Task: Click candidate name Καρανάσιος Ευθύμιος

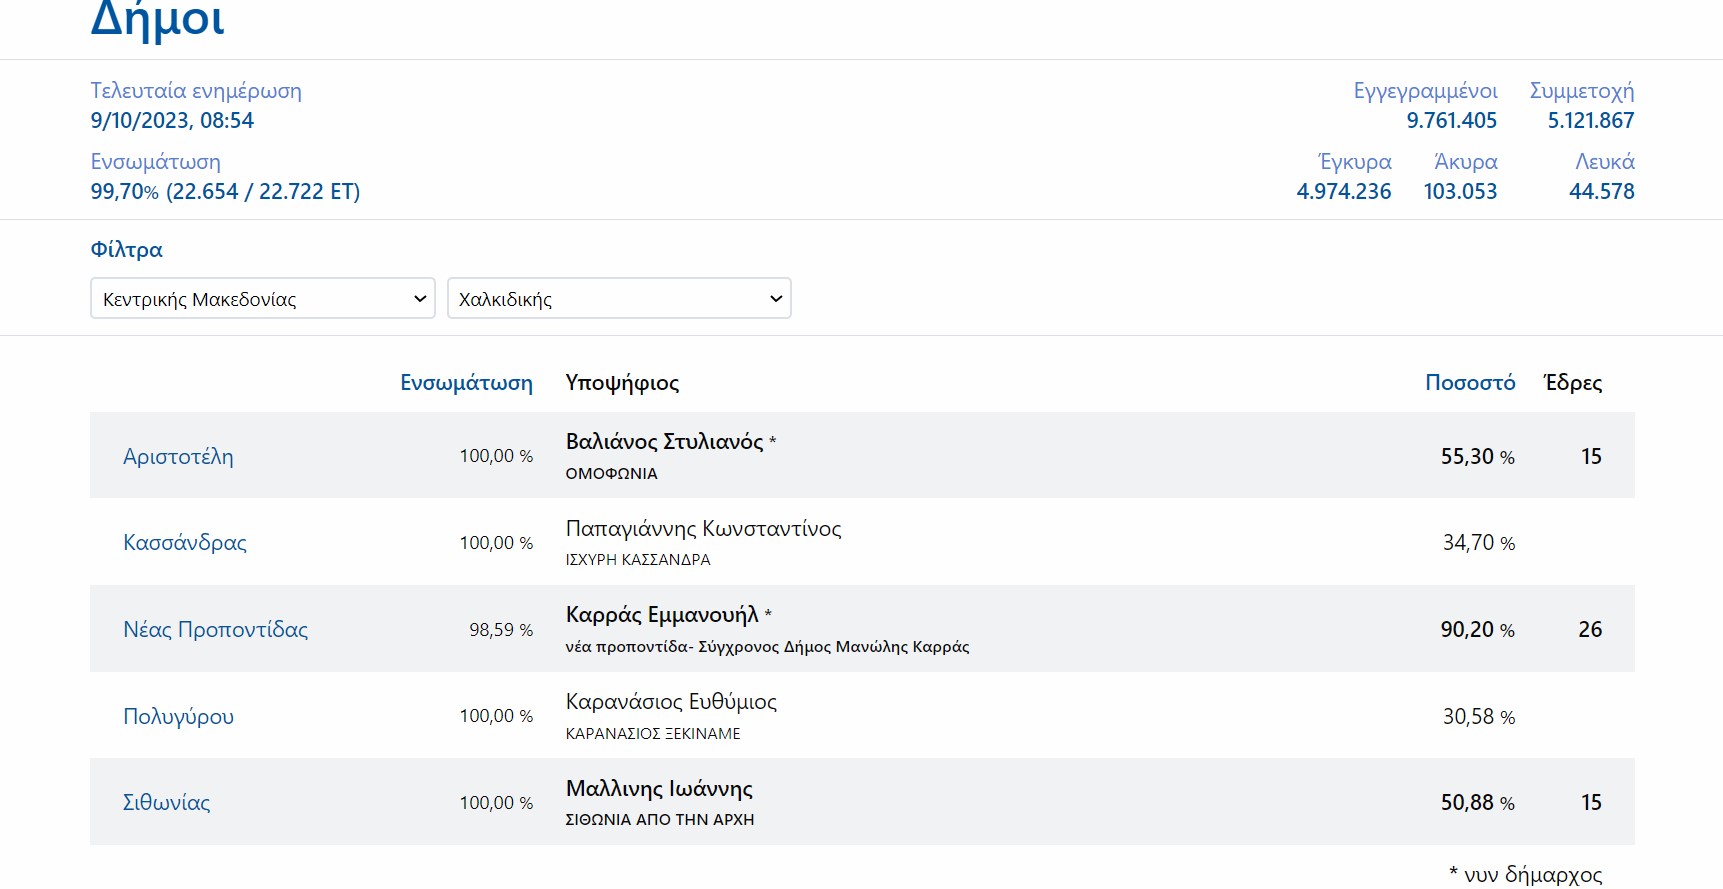Action: [671, 702]
